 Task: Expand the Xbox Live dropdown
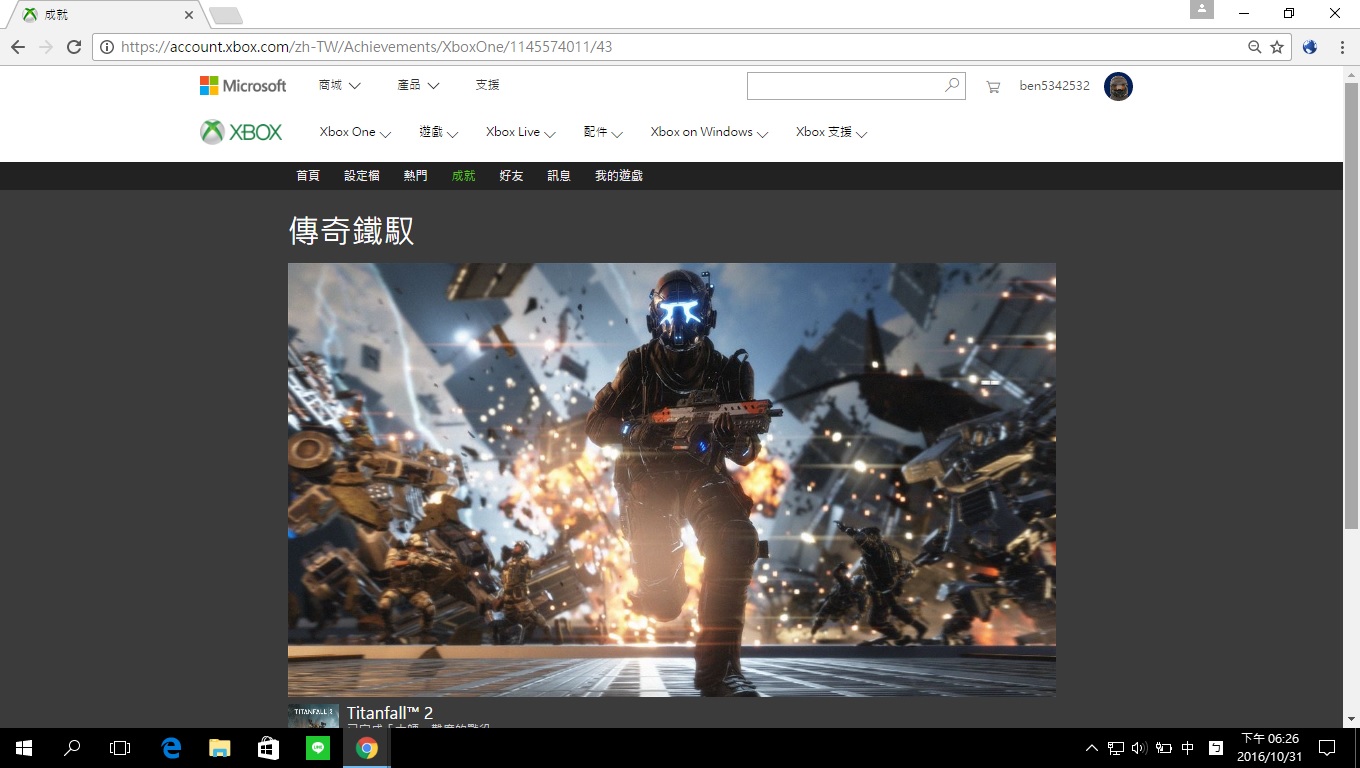(520, 132)
